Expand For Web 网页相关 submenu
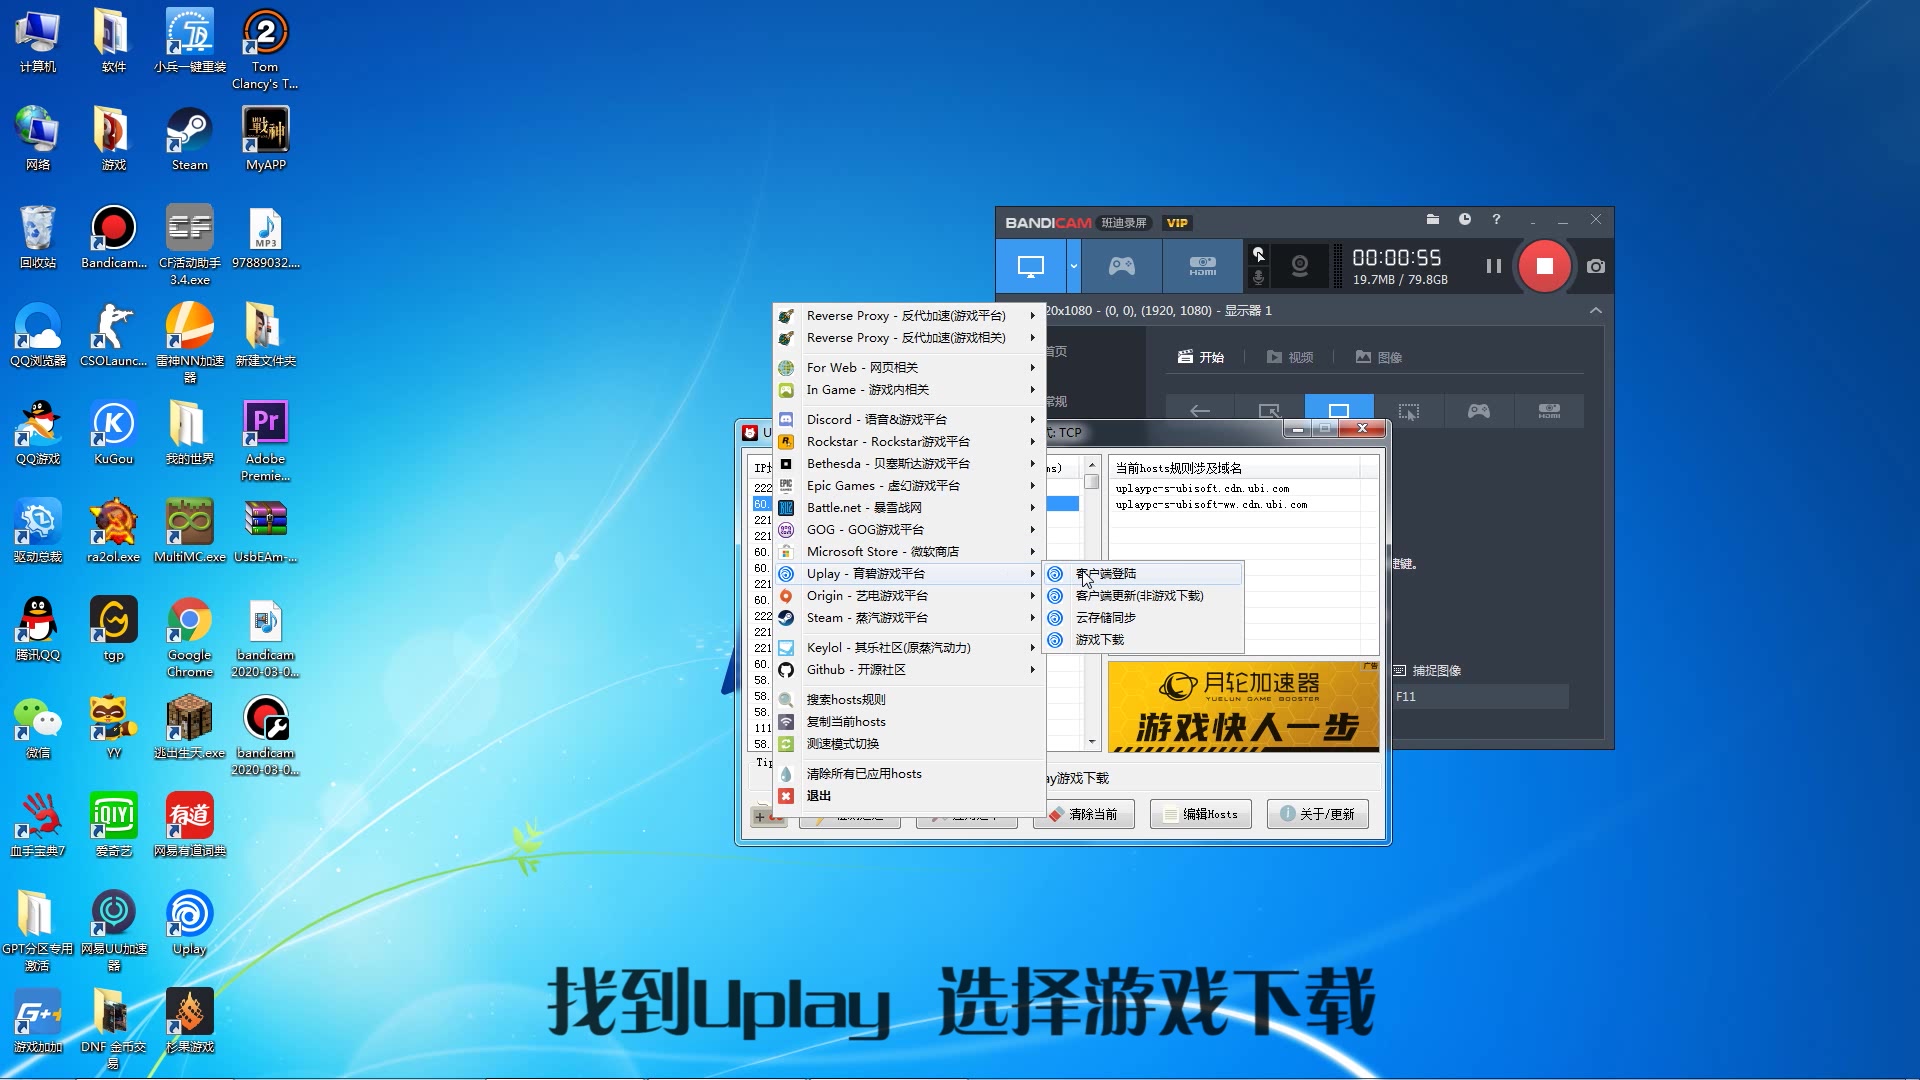Screen dimensions: 1920x1080 tap(909, 368)
